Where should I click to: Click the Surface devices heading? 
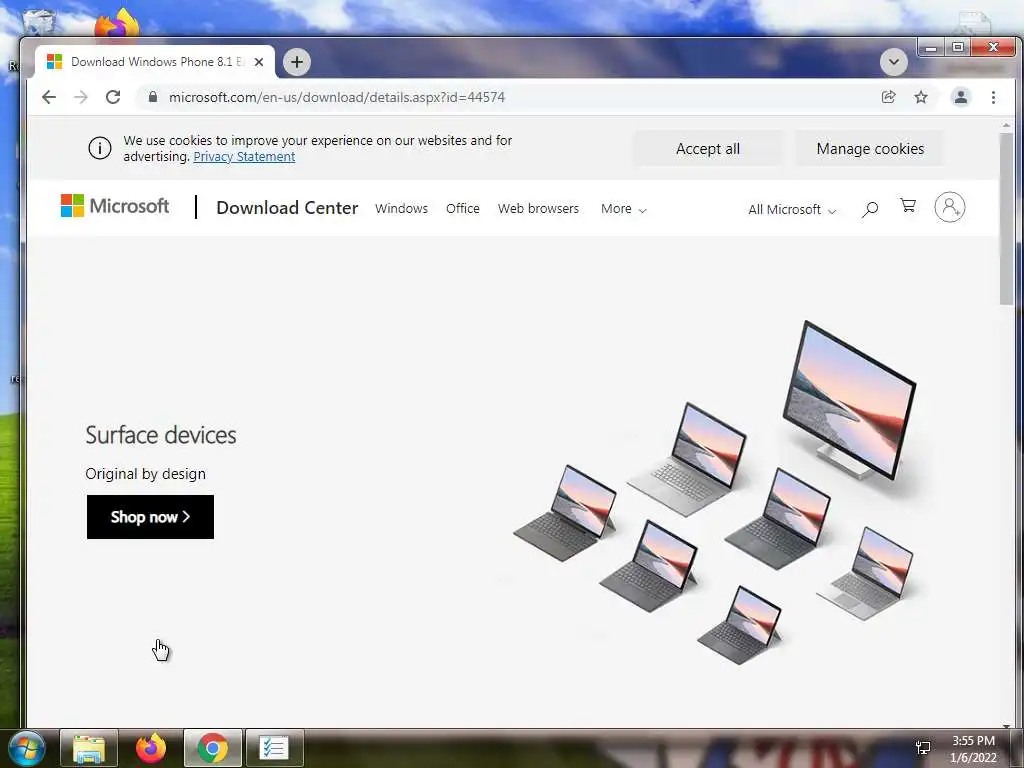pyautogui.click(x=161, y=435)
